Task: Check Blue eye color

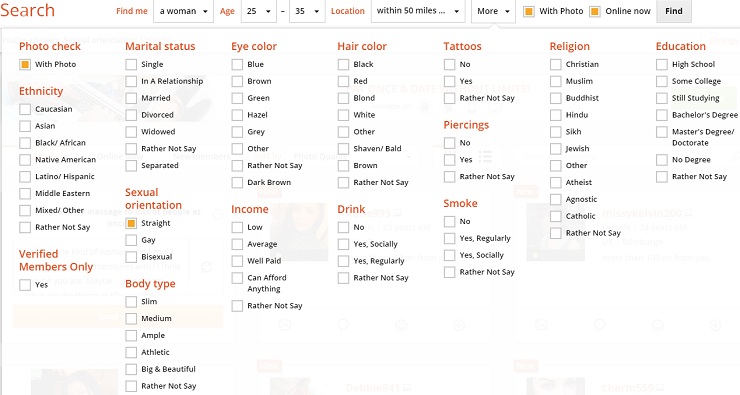Action: coord(237,64)
